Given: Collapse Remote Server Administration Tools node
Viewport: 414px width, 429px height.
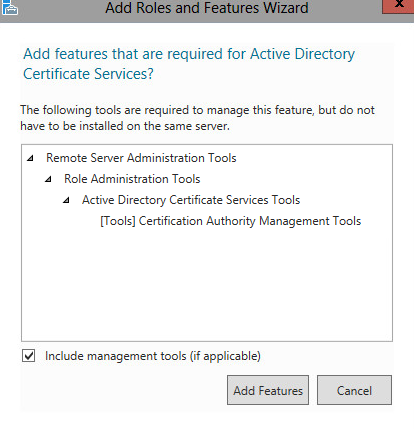Looking at the screenshot, I should (x=30, y=158).
